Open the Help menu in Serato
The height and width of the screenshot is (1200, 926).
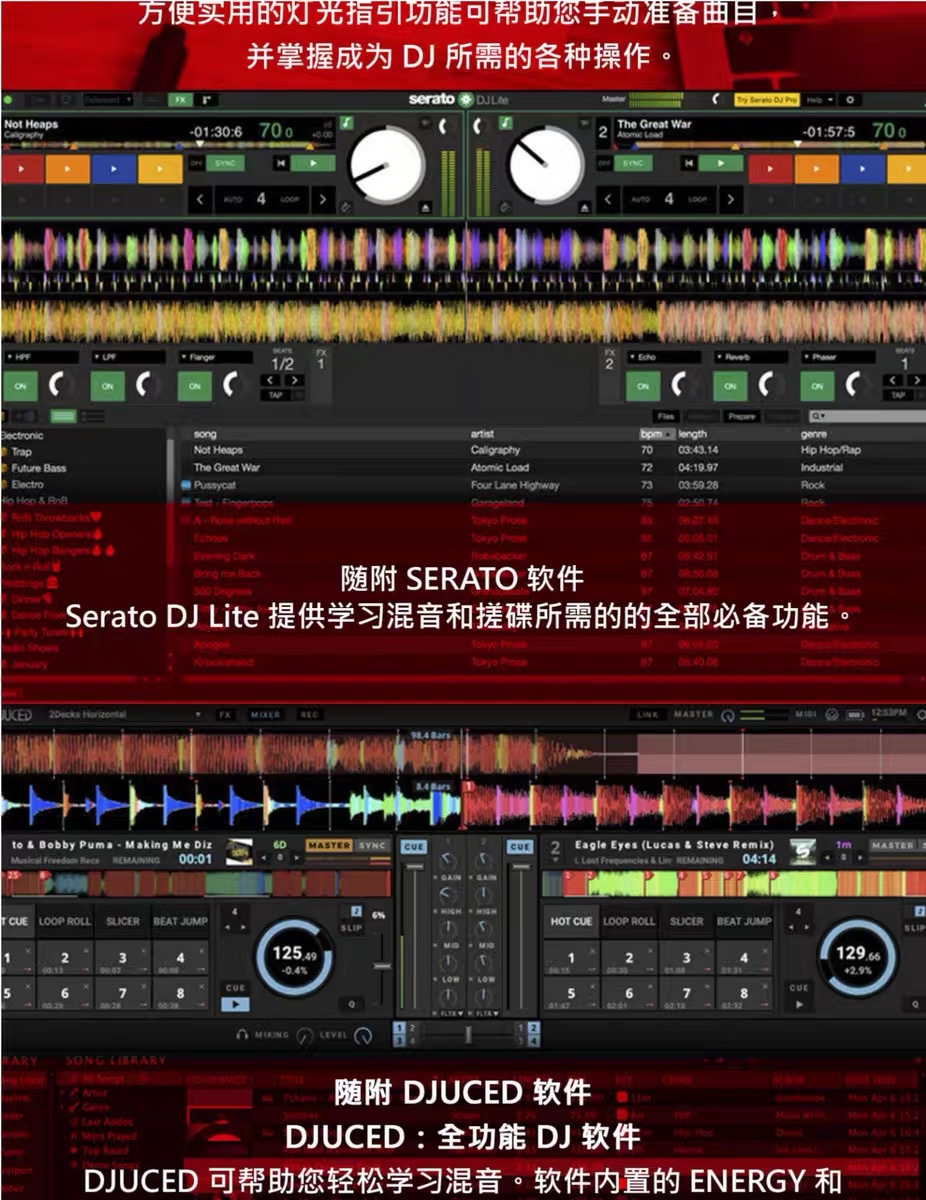click(x=818, y=100)
